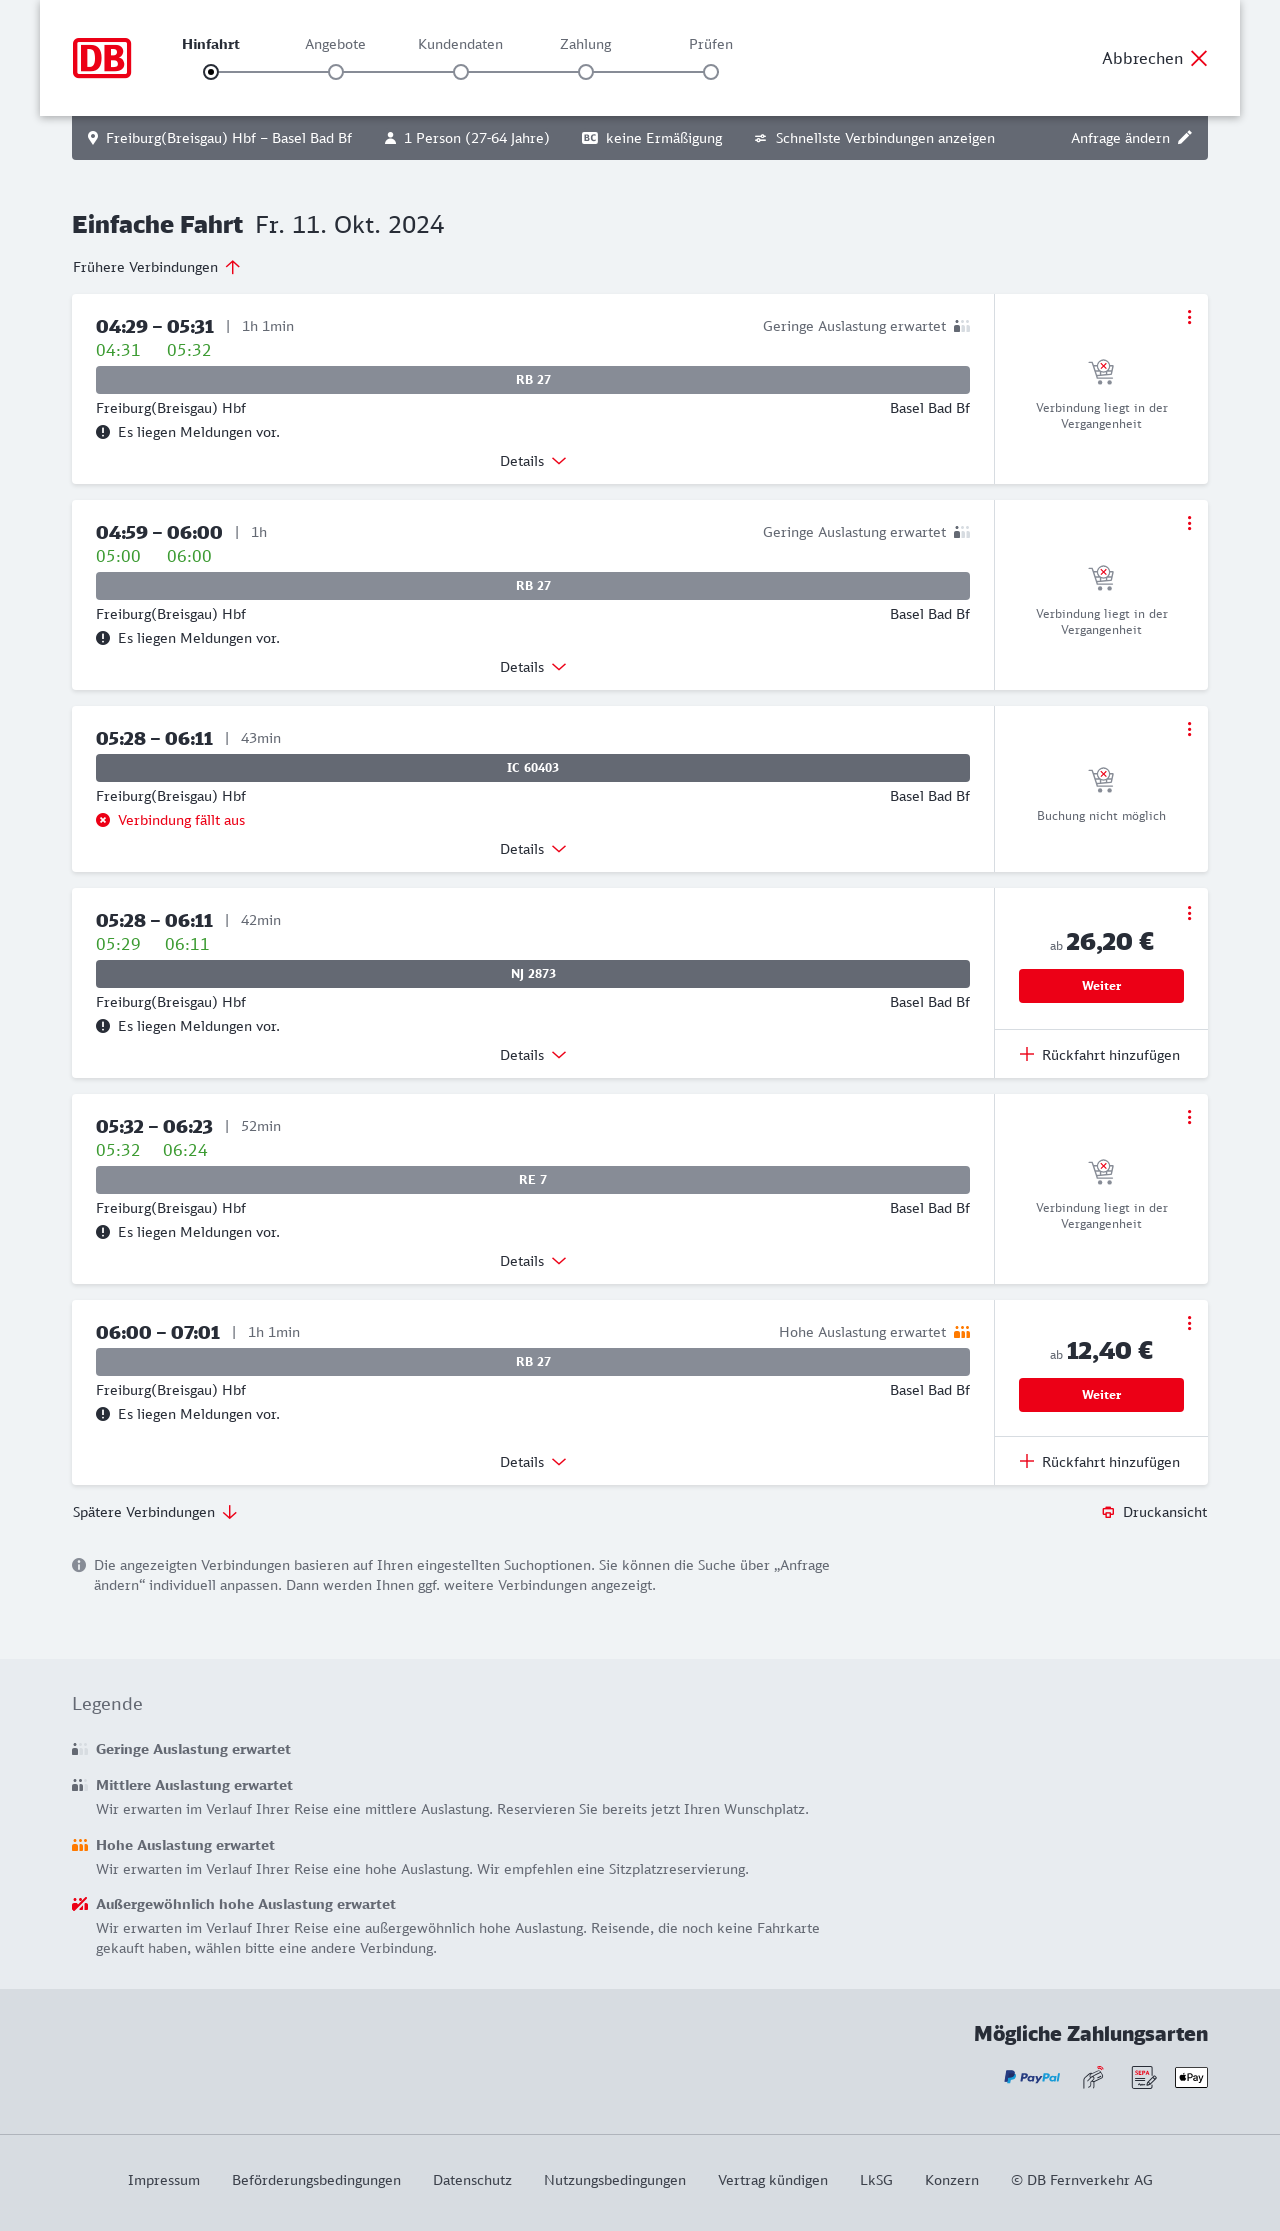
Task: Open the Impressum footer link
Action: click(164, 2180)
